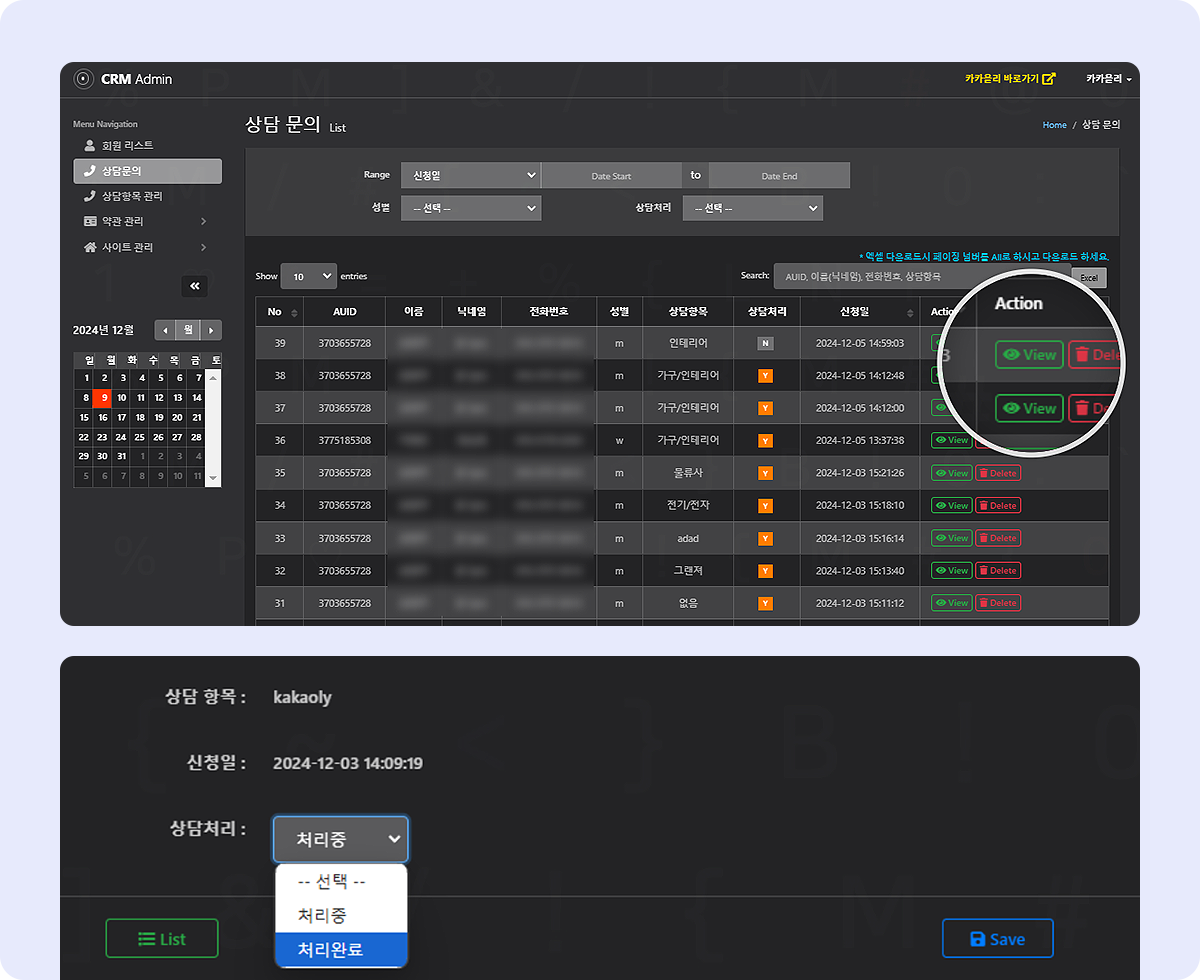Click the 상담항목 column header
The height and width of the screenshot is (980, 1200).
click(x=688, y=312)
